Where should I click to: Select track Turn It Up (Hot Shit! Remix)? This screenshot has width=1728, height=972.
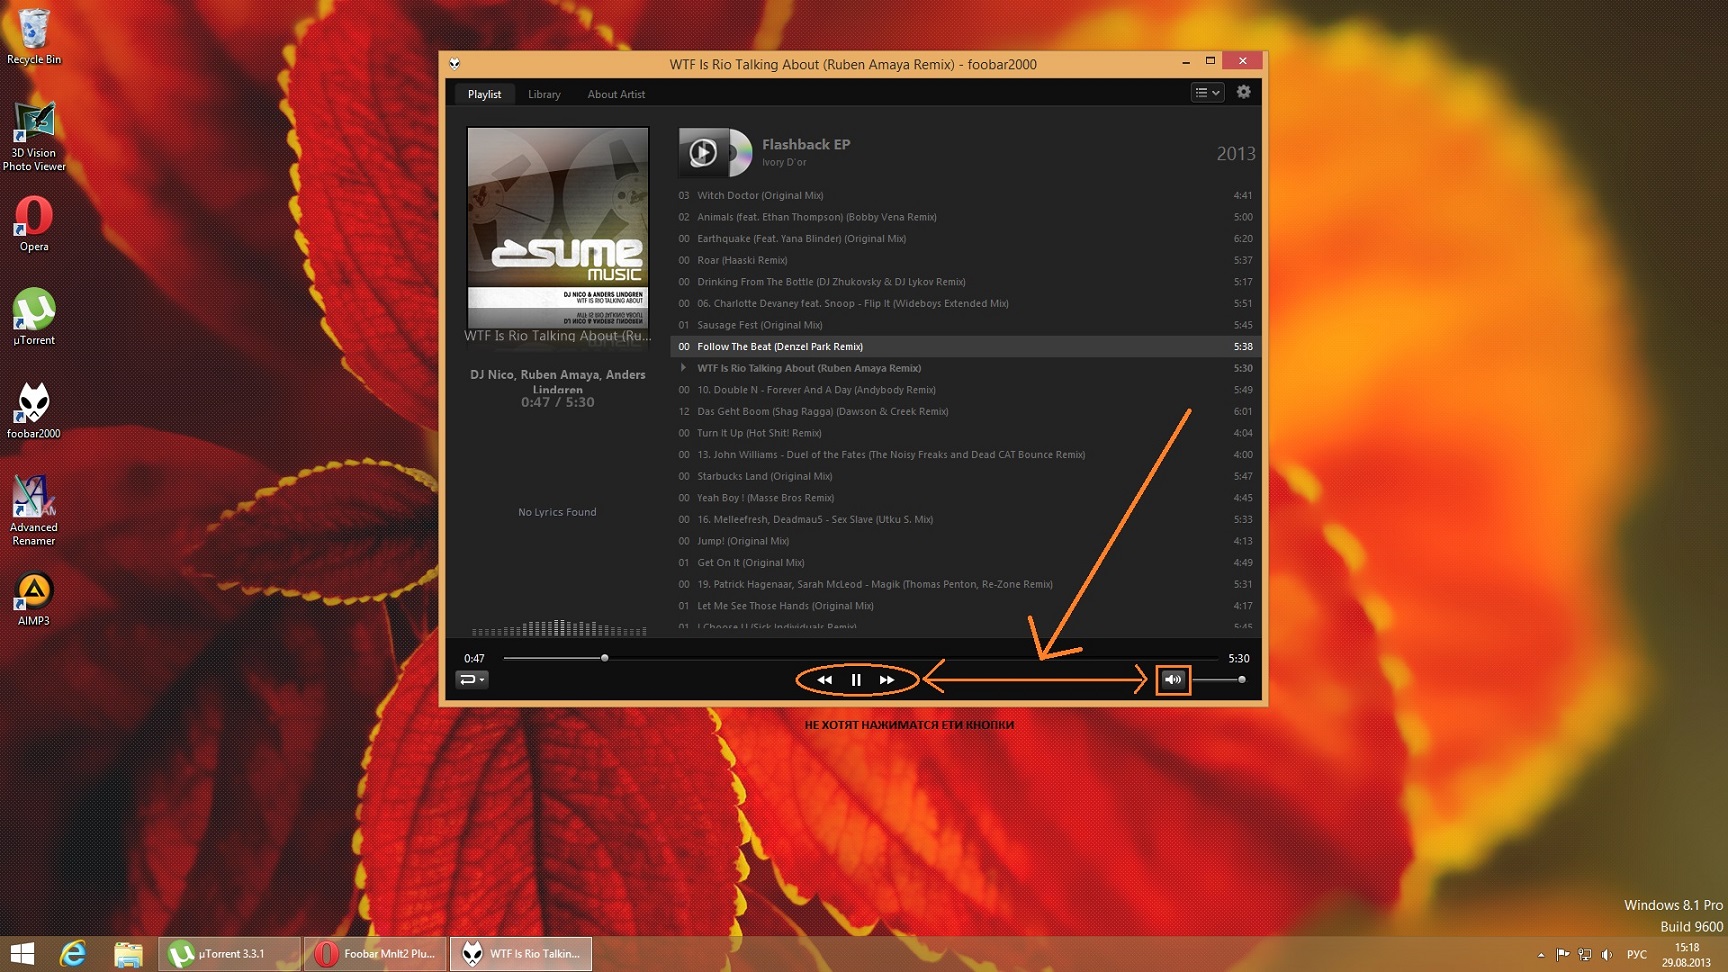click(x=967, y=433)
